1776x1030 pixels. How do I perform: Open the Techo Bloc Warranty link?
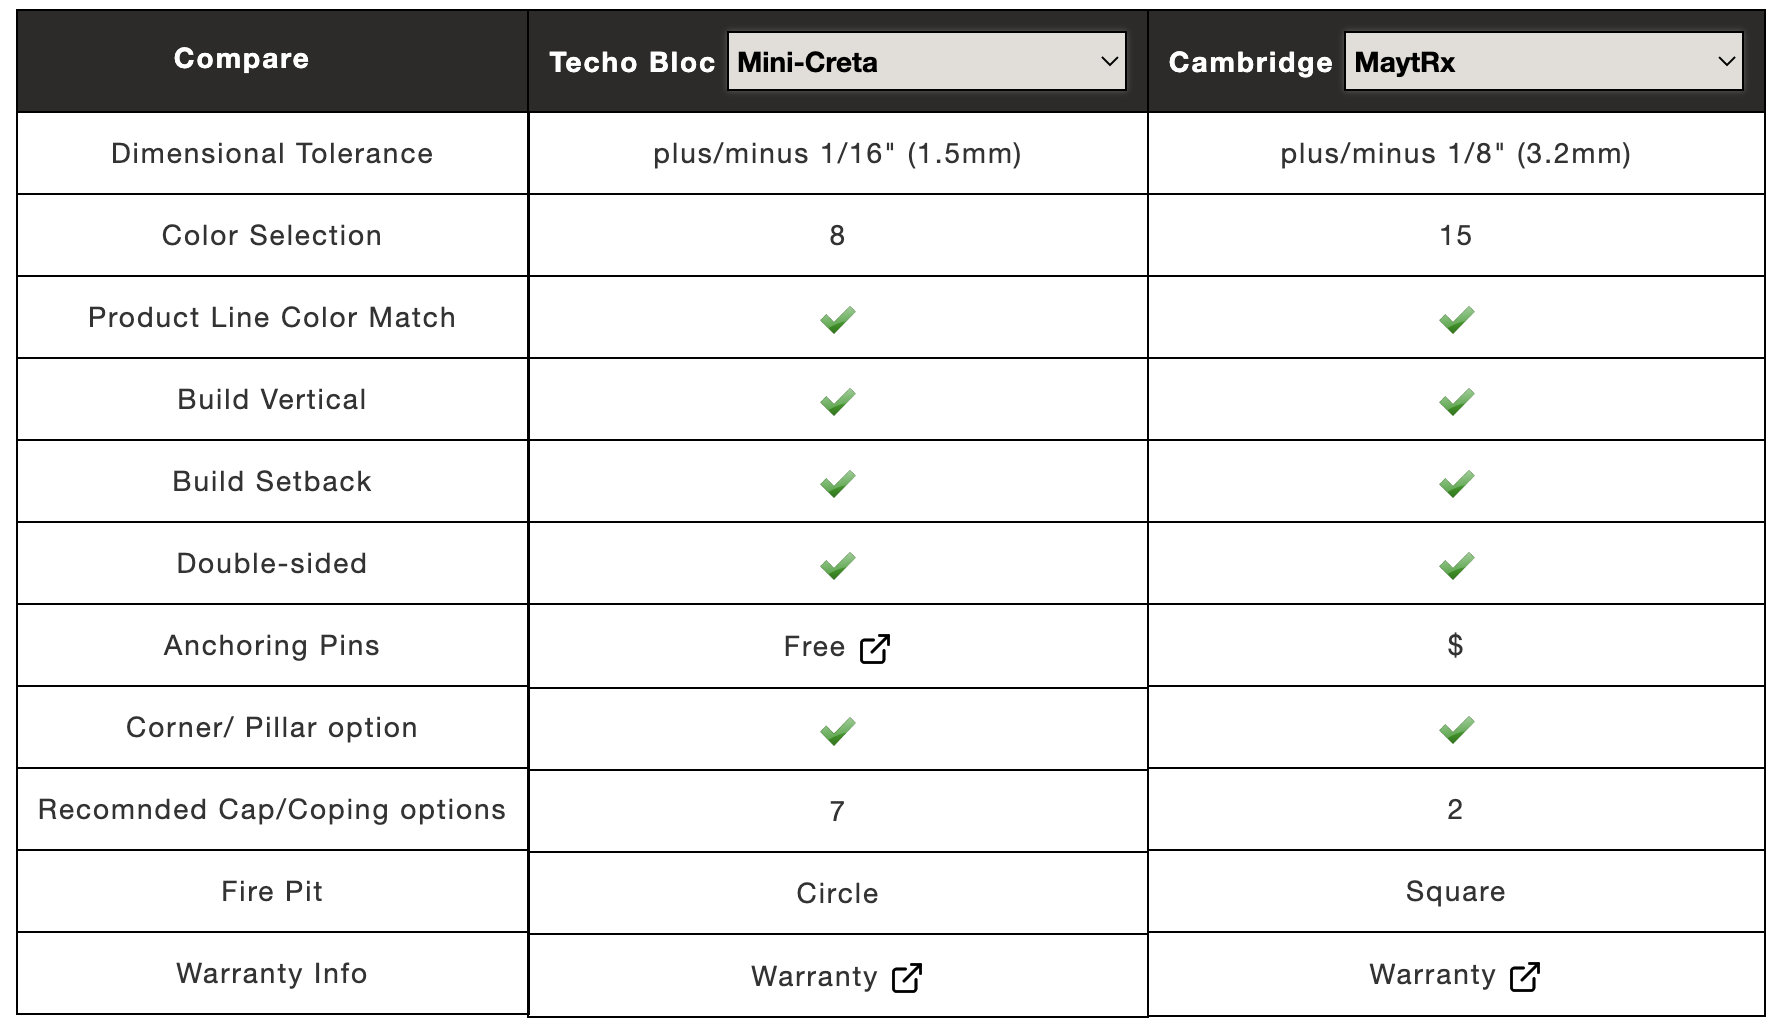[x=837, y=977]
